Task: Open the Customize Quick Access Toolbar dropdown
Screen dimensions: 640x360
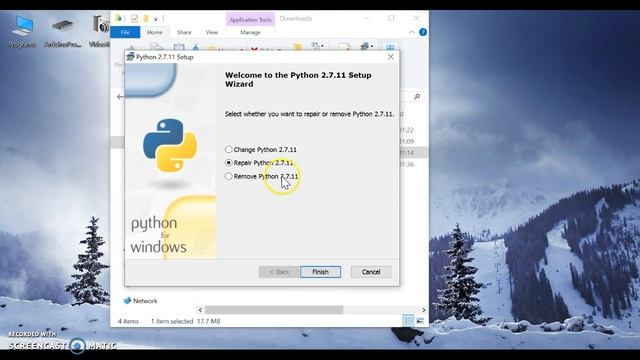Action: click(x=156, y=19)
